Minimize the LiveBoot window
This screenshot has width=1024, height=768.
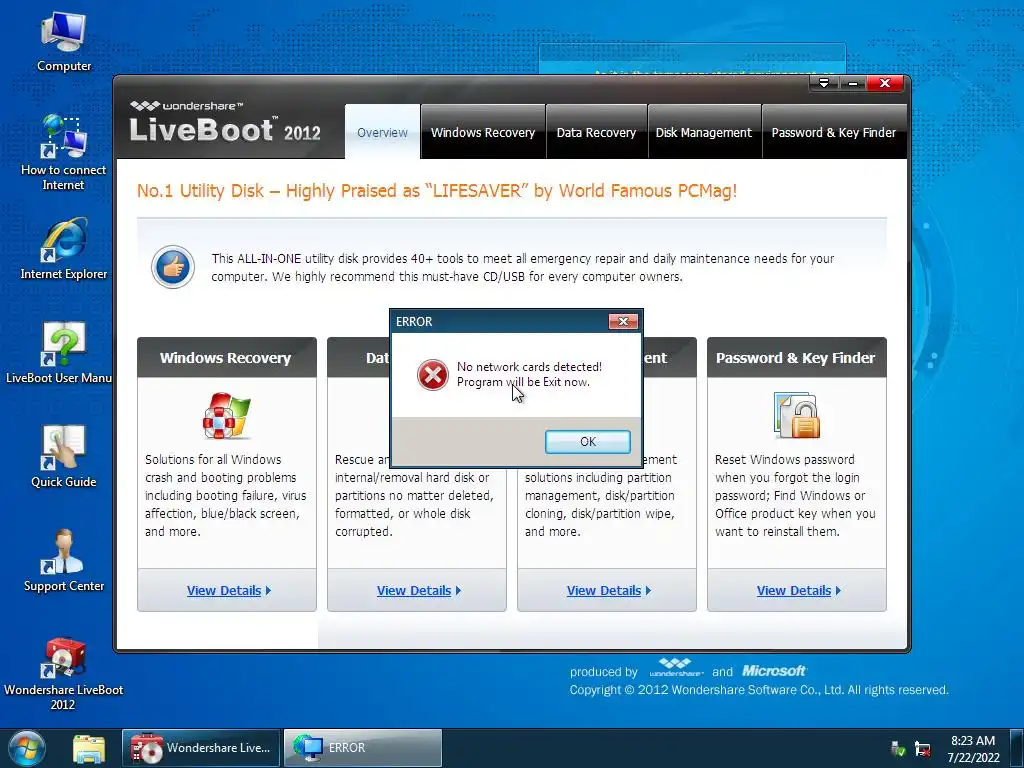(x=852, y=83)
